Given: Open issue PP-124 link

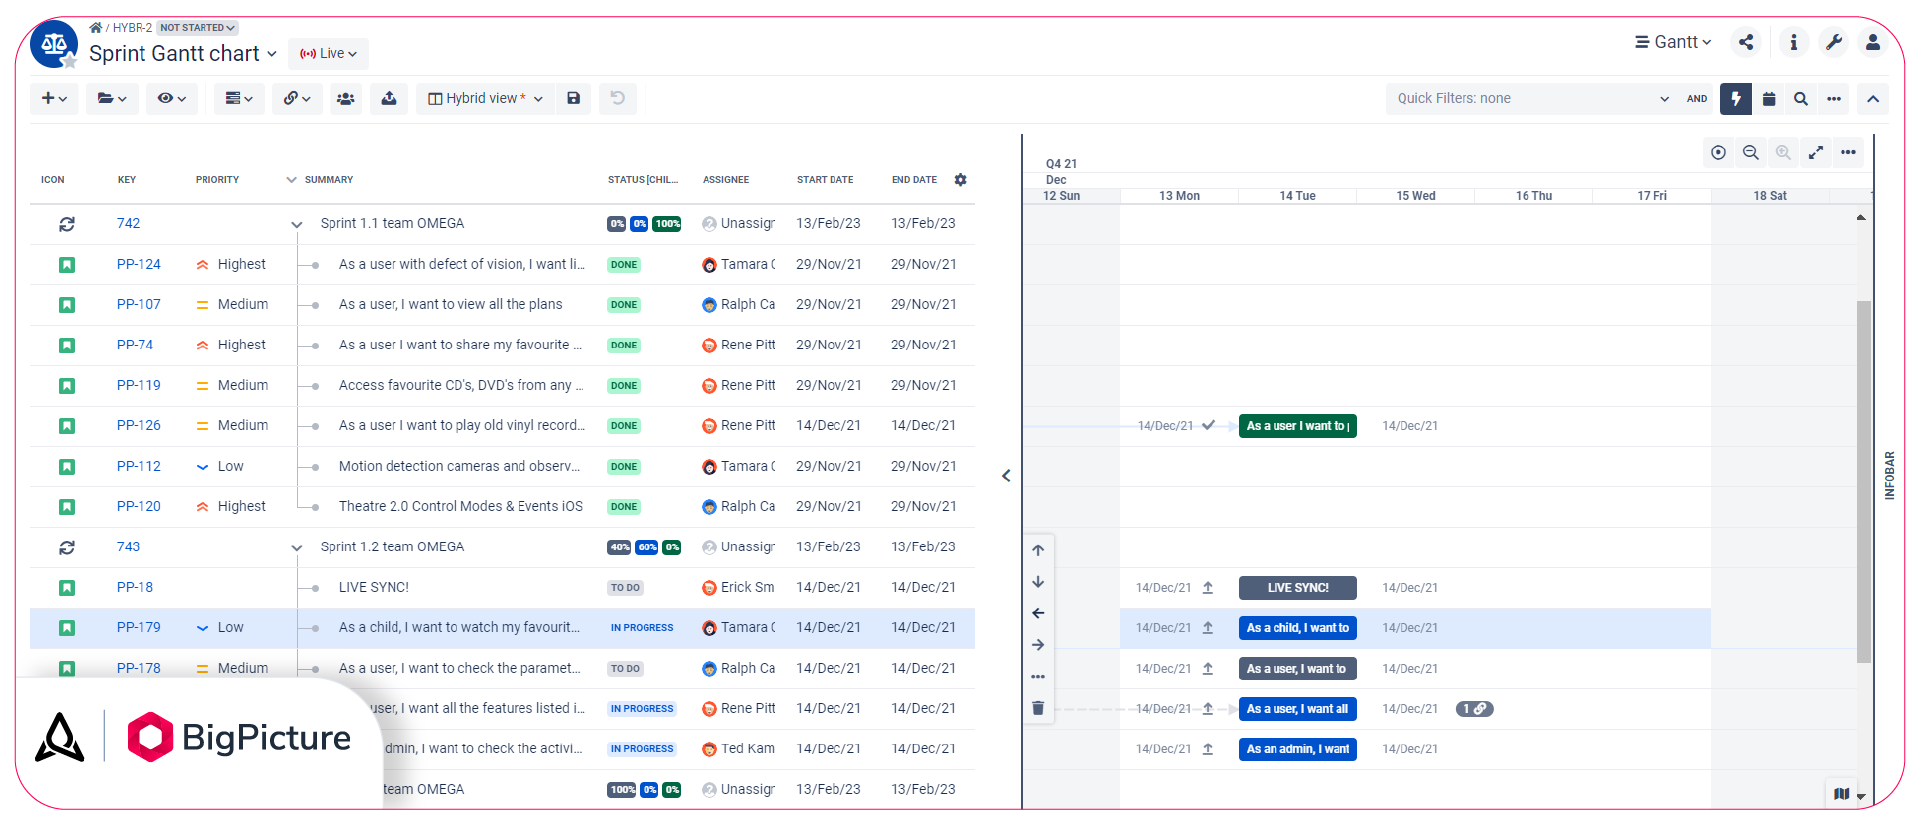Looking at the screenshot, I should click(x=138, y=264).
